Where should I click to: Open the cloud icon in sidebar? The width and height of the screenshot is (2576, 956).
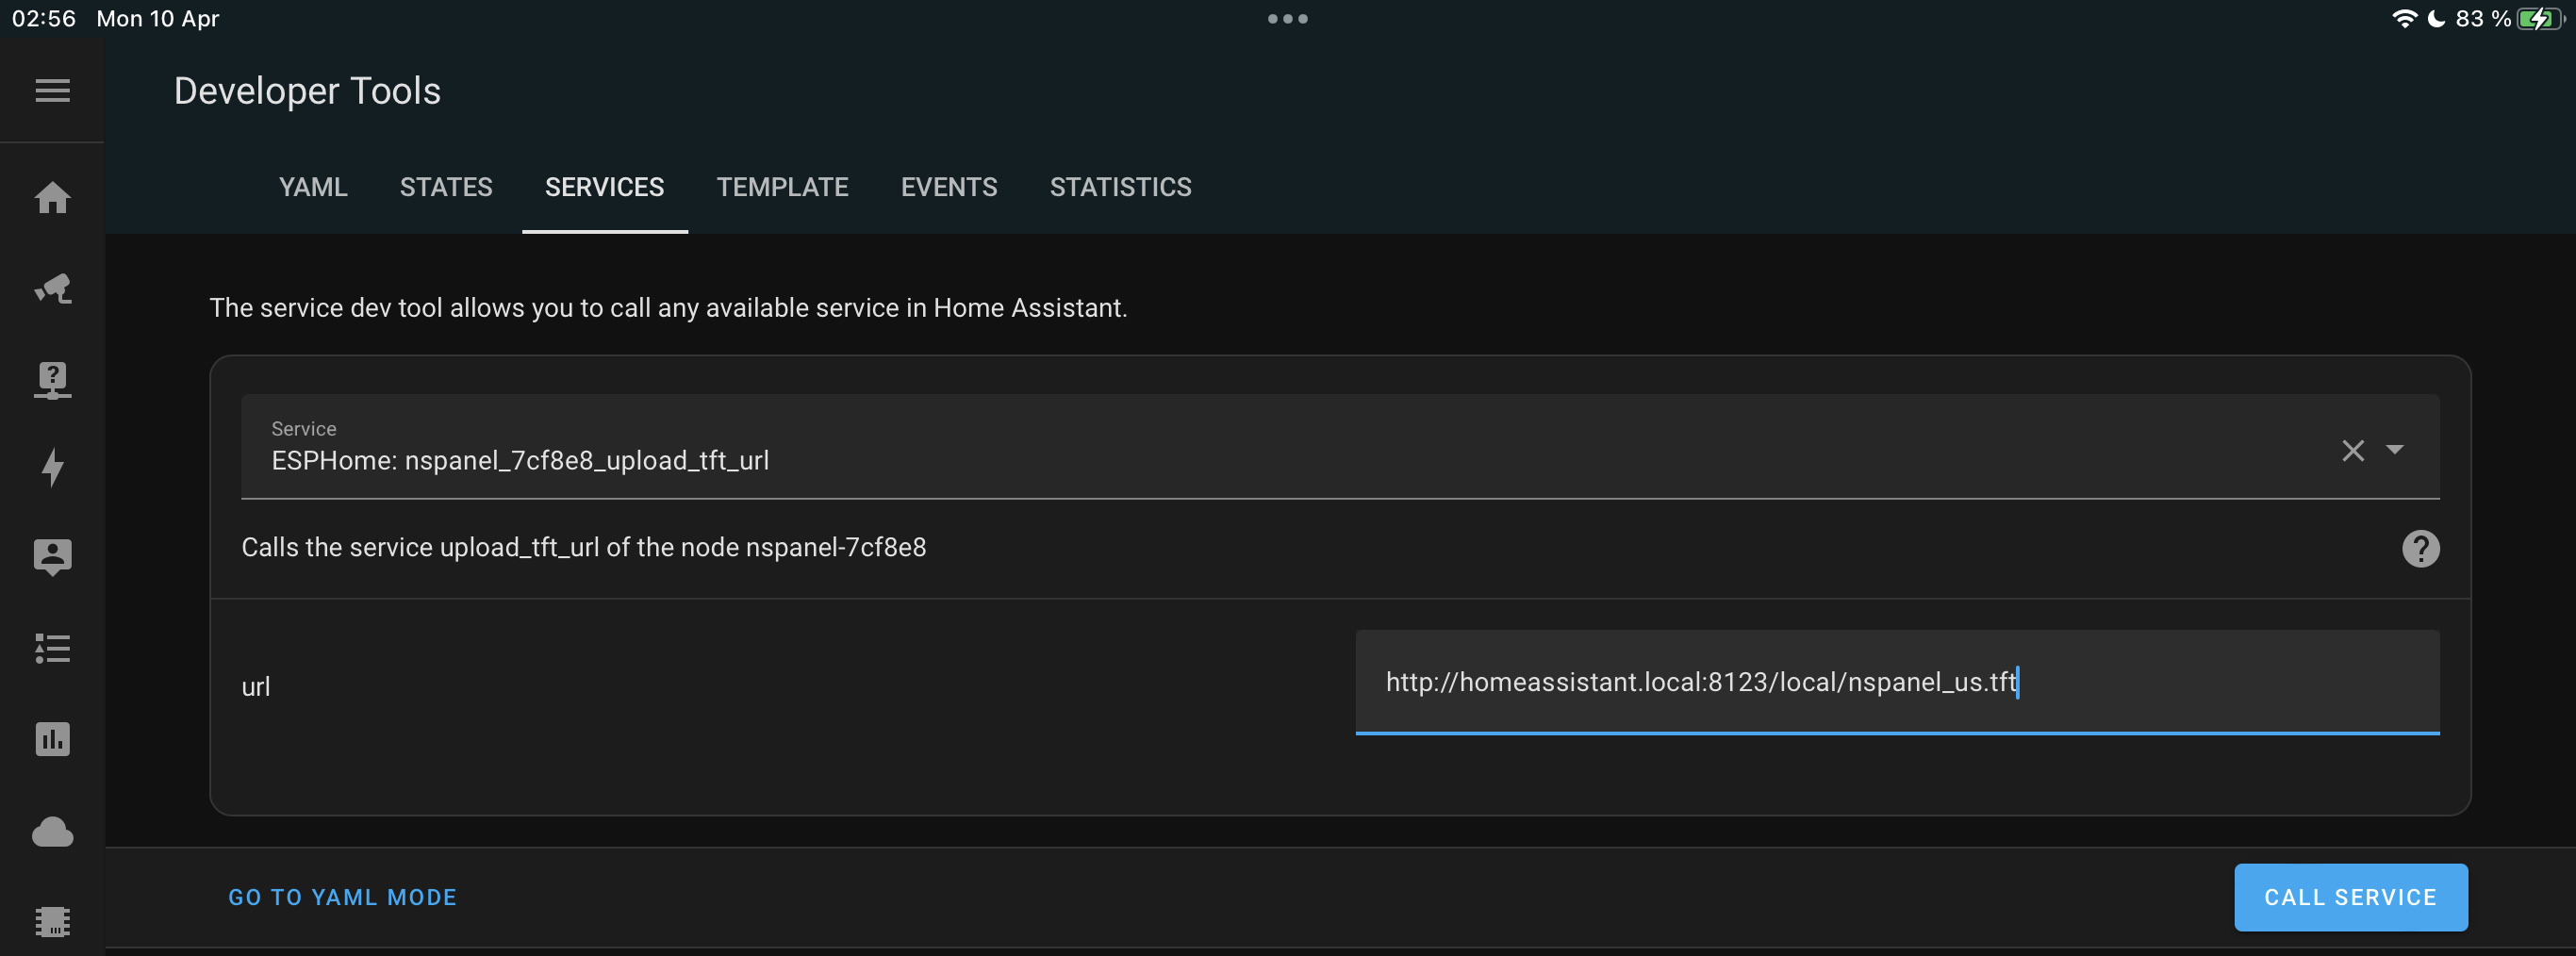[51, 832]
